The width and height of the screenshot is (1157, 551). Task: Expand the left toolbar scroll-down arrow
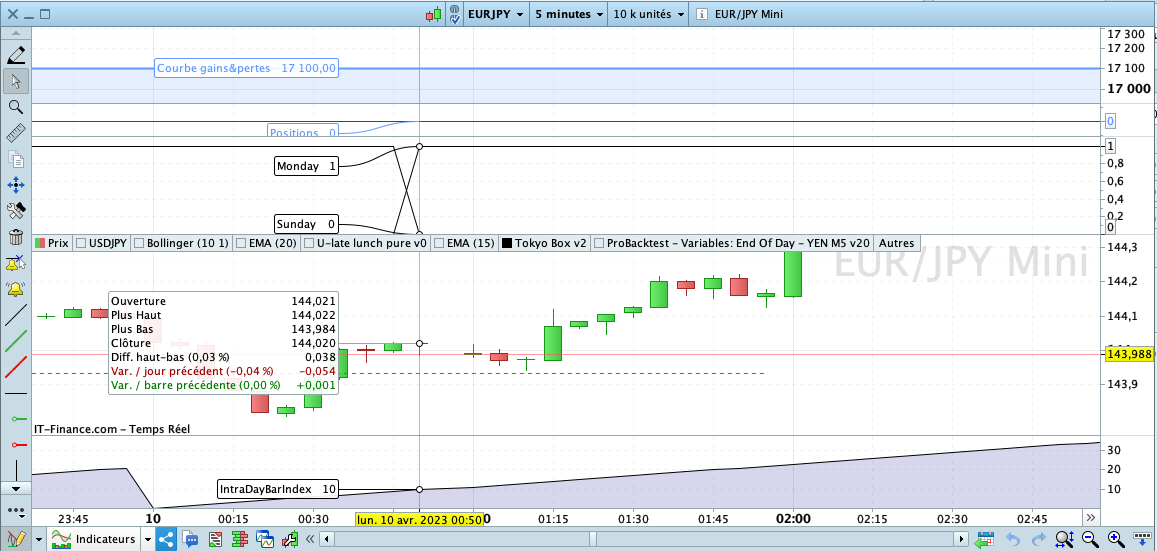point(15,488)
